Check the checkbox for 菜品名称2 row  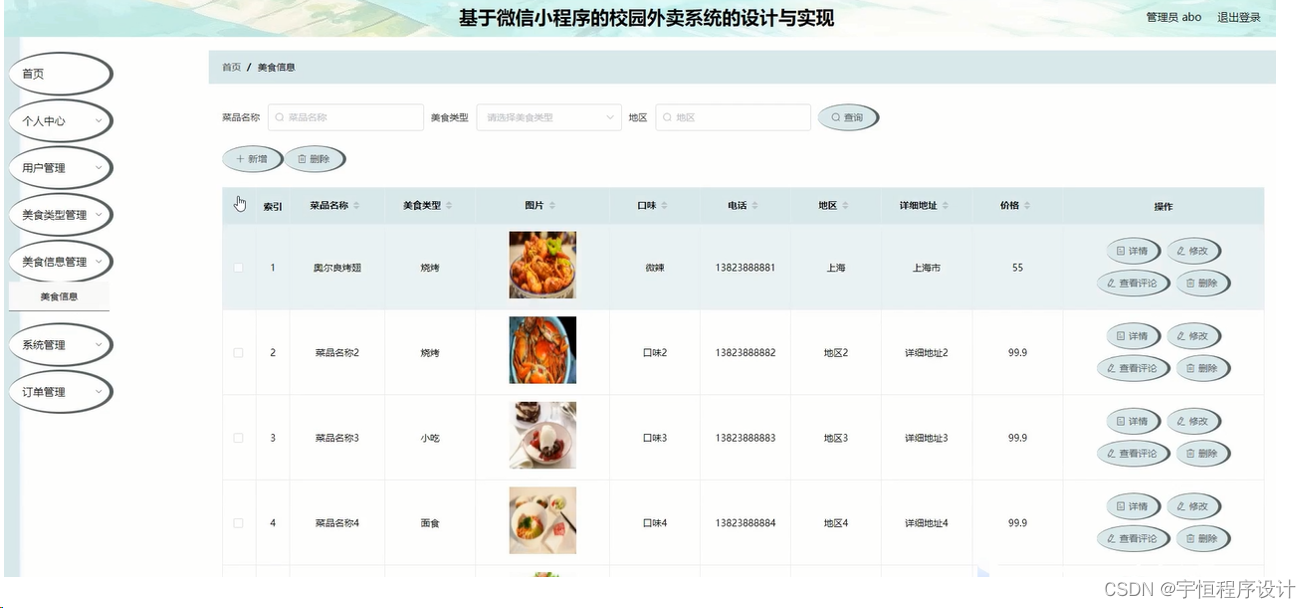point(238,352)
